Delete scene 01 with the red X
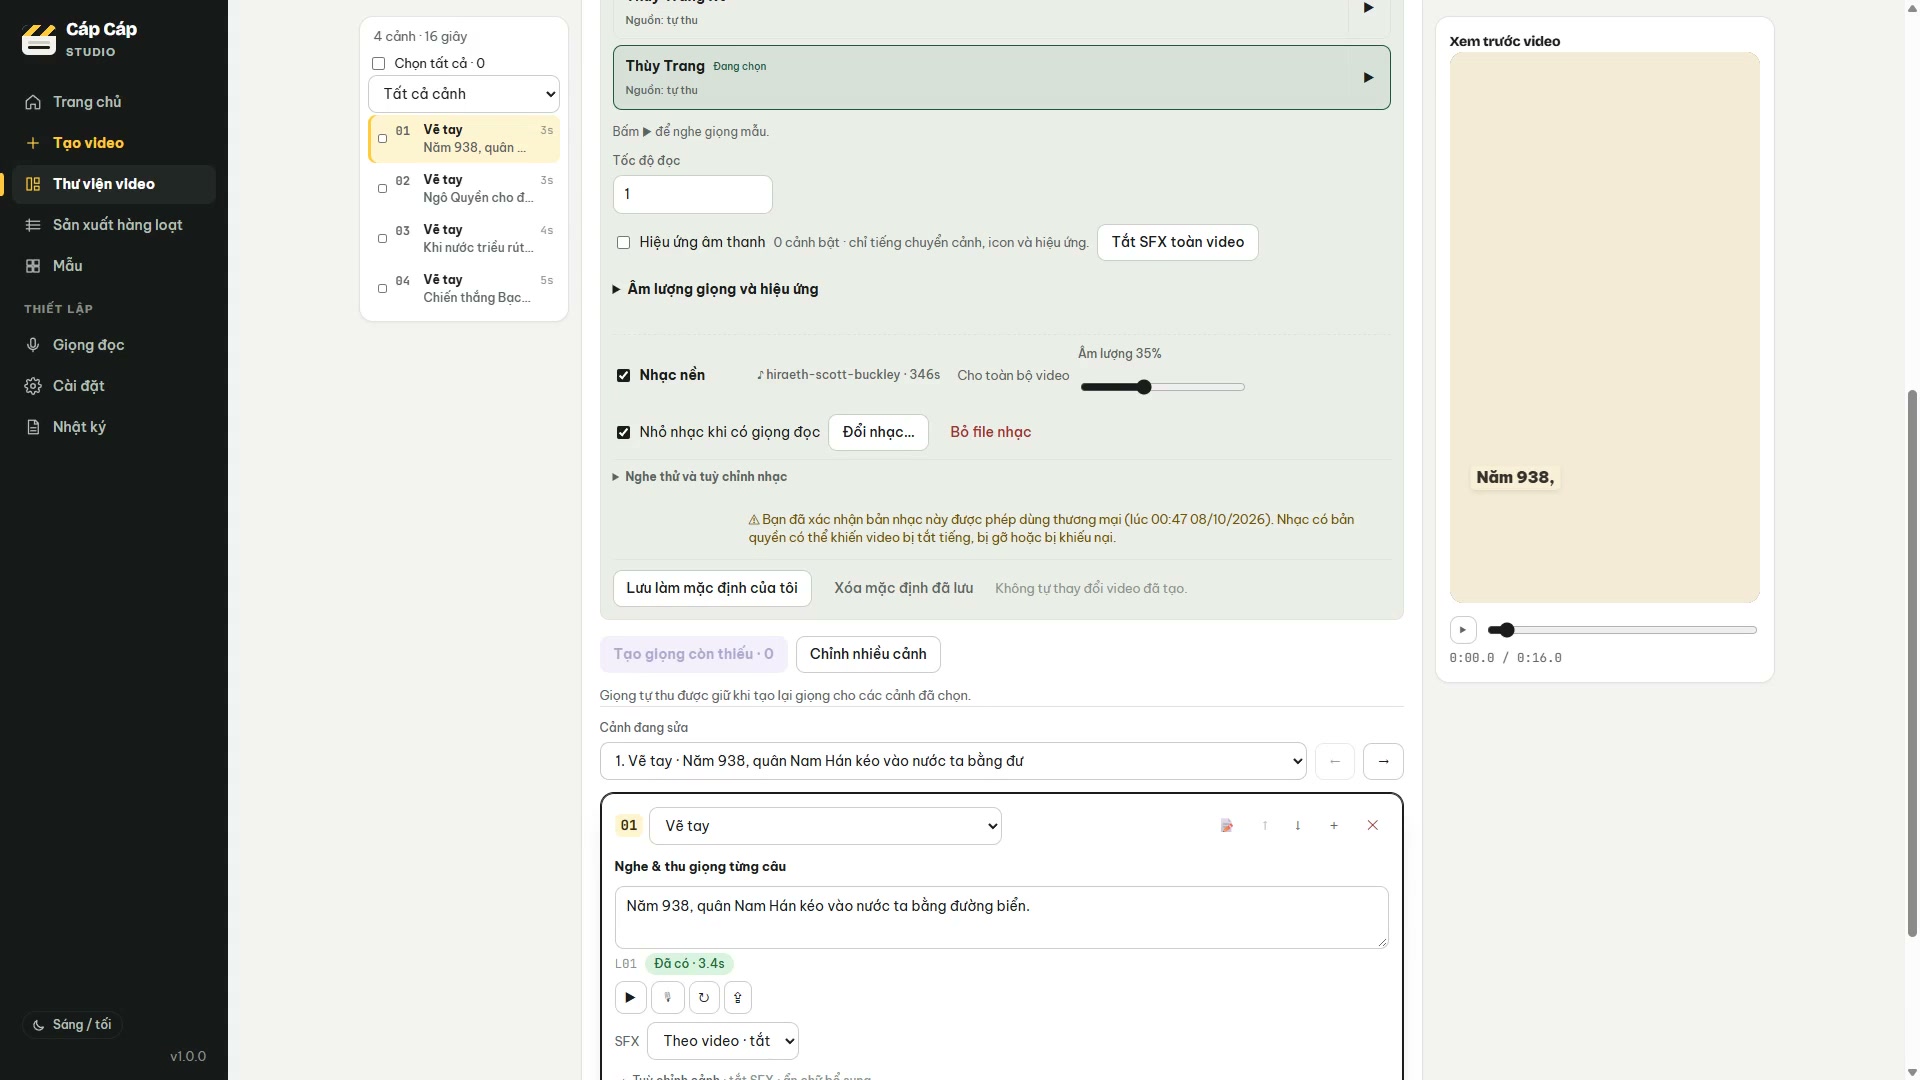This screenshot has height=1080, width=1920. tap(1372, 826)
